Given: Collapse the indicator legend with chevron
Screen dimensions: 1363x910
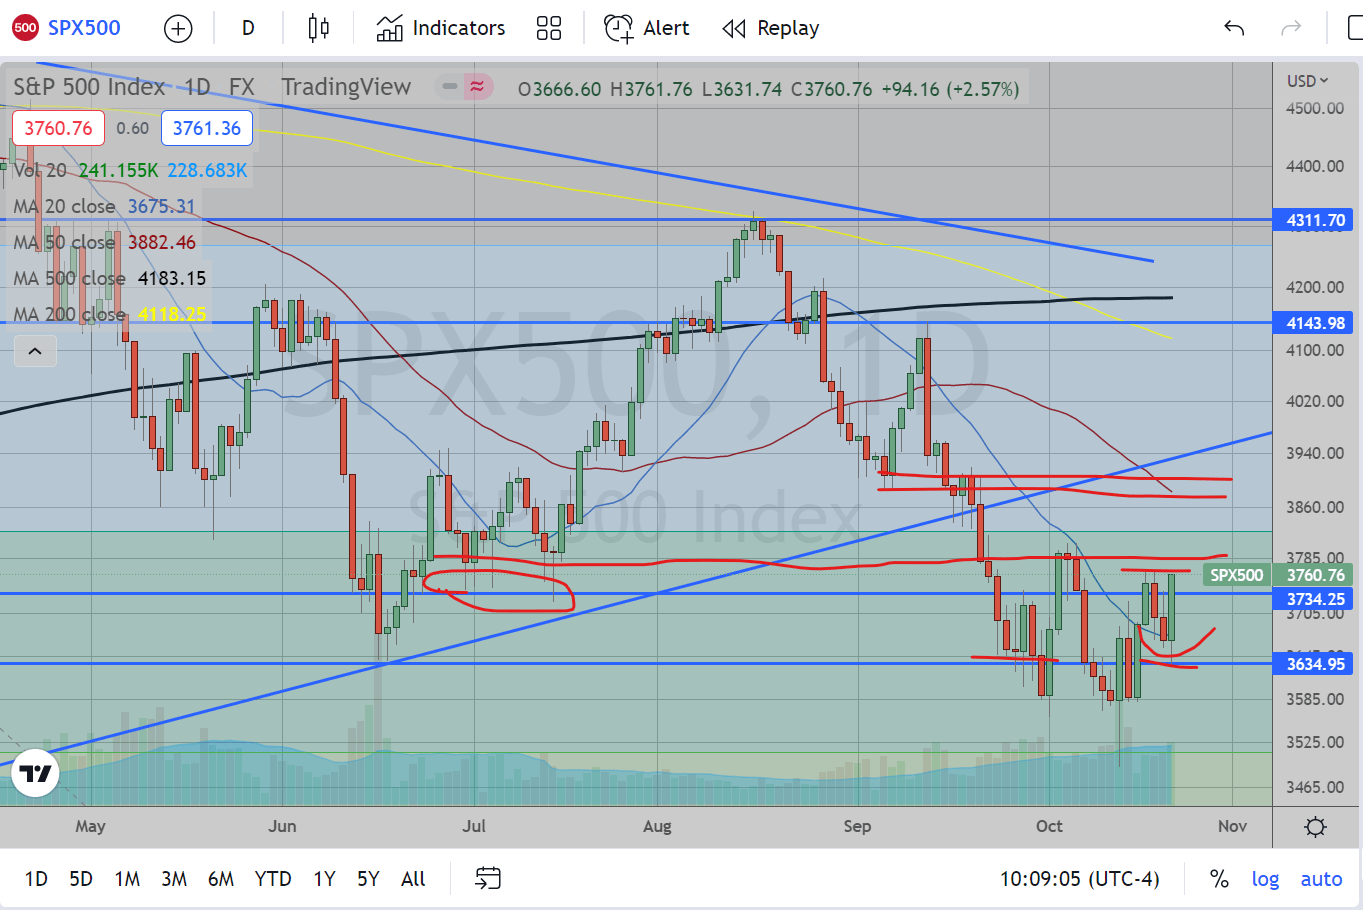Looking at the screenshot, I should click(x=35, y=351).
